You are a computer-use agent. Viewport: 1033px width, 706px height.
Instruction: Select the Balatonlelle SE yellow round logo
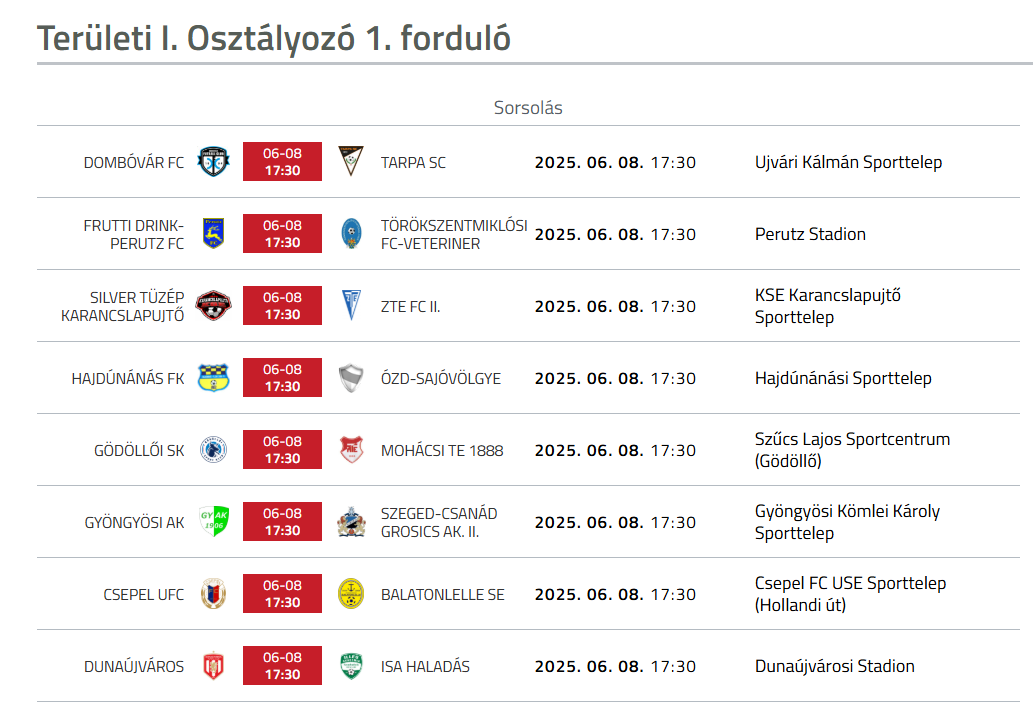point(351,593)
